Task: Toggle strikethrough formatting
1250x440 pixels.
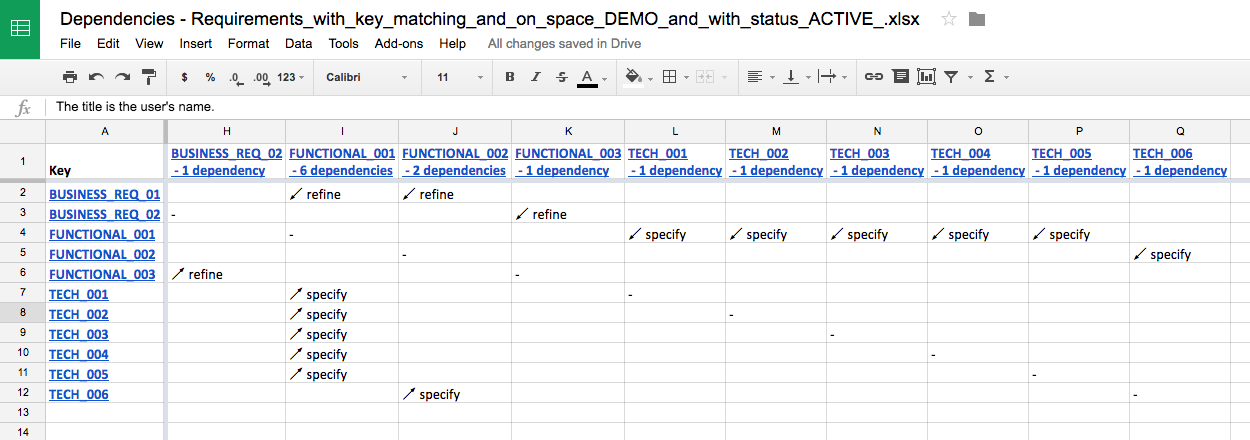Action: pyautogui.click(x=561, y=77)
